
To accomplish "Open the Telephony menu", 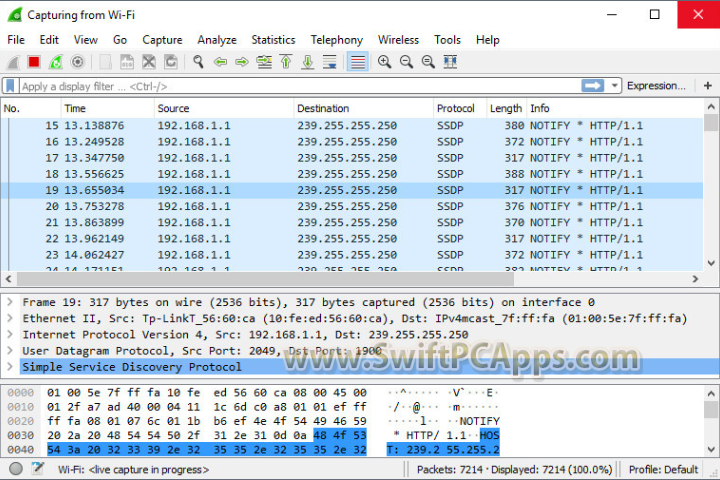I will [x=337, y=40].
